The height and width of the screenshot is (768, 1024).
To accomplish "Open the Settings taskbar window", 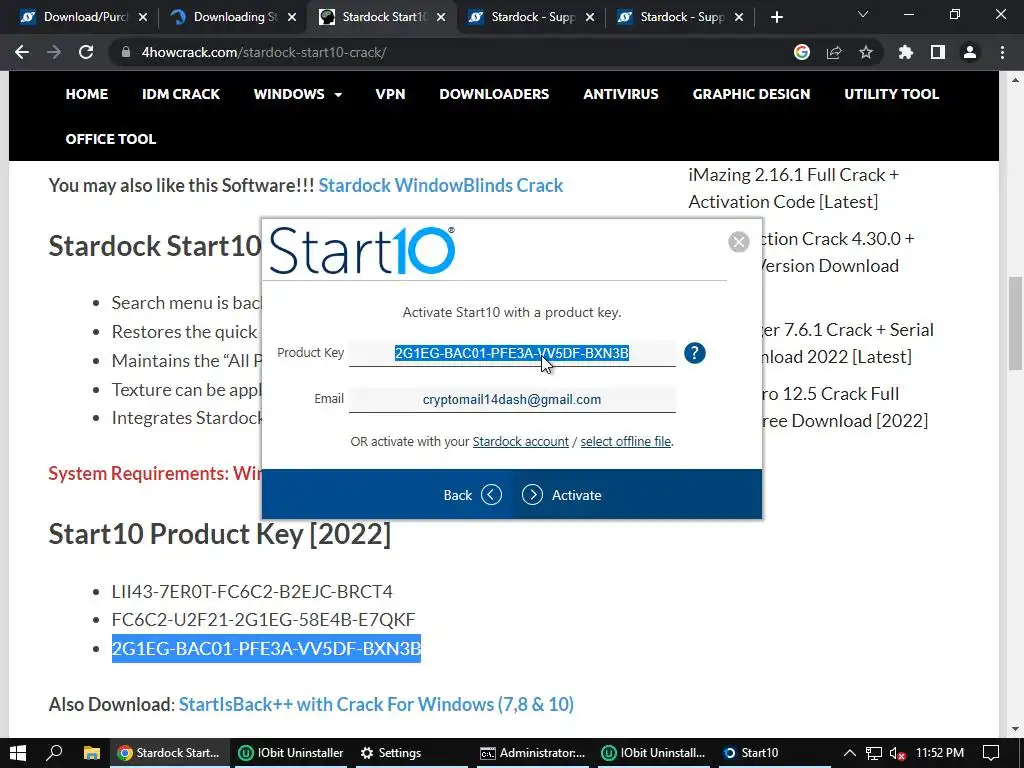I will 392,753.
